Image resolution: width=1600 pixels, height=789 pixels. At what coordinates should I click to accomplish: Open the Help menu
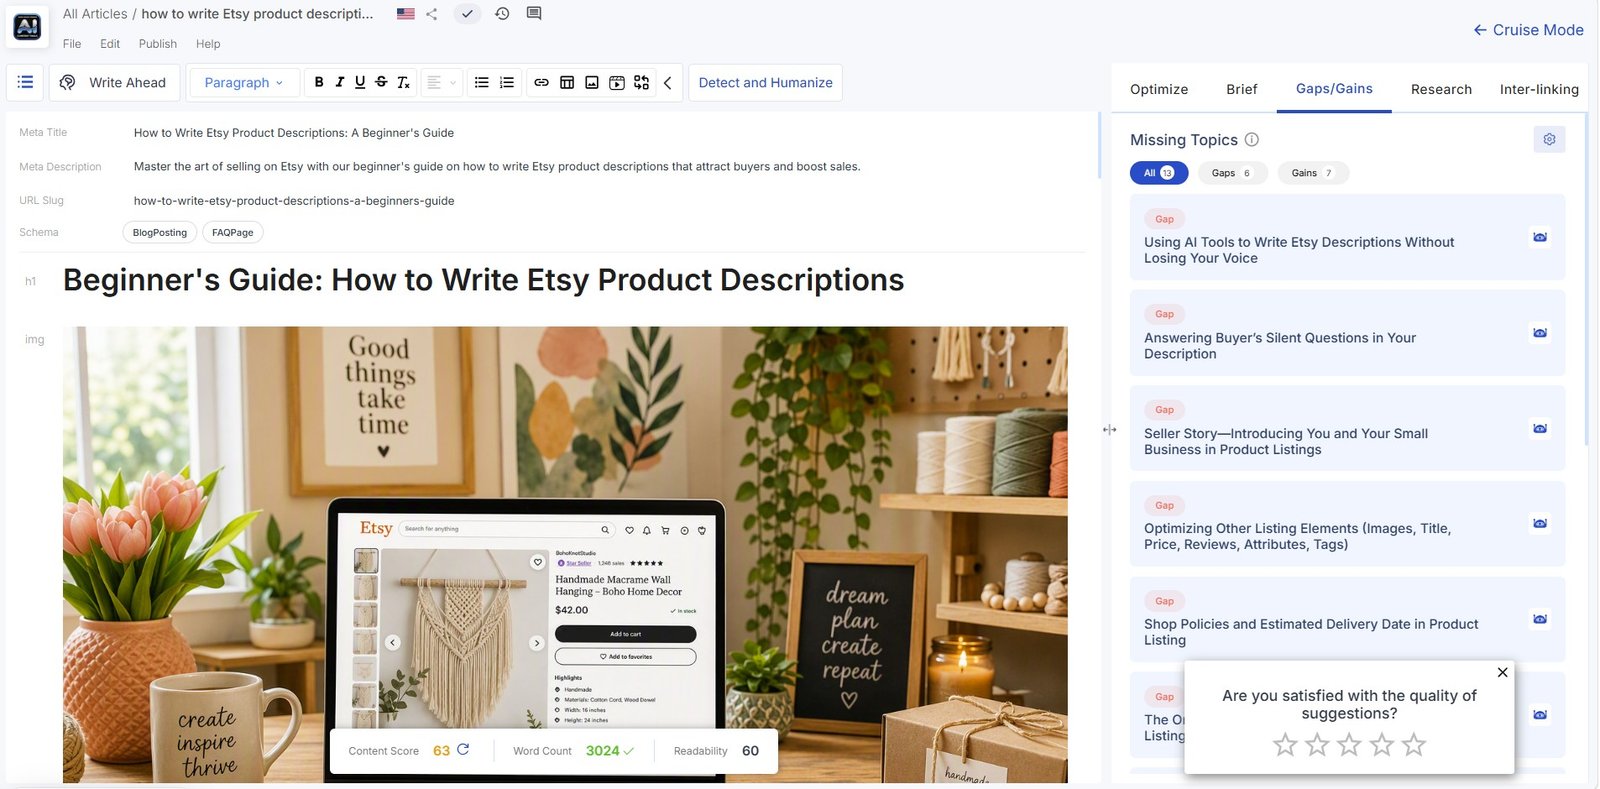pyautogui.click(x=208, y=44)
